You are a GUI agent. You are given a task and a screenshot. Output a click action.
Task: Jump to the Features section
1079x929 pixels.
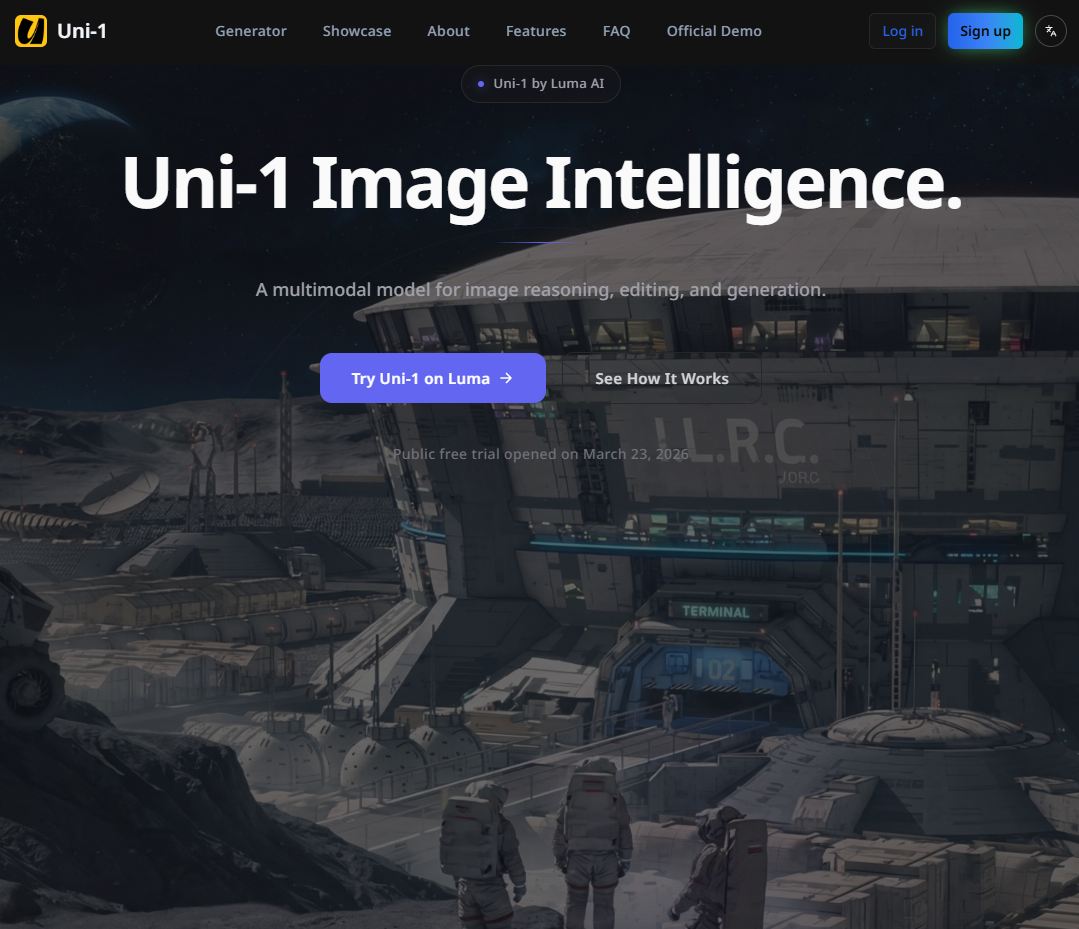tap(535, 31)
